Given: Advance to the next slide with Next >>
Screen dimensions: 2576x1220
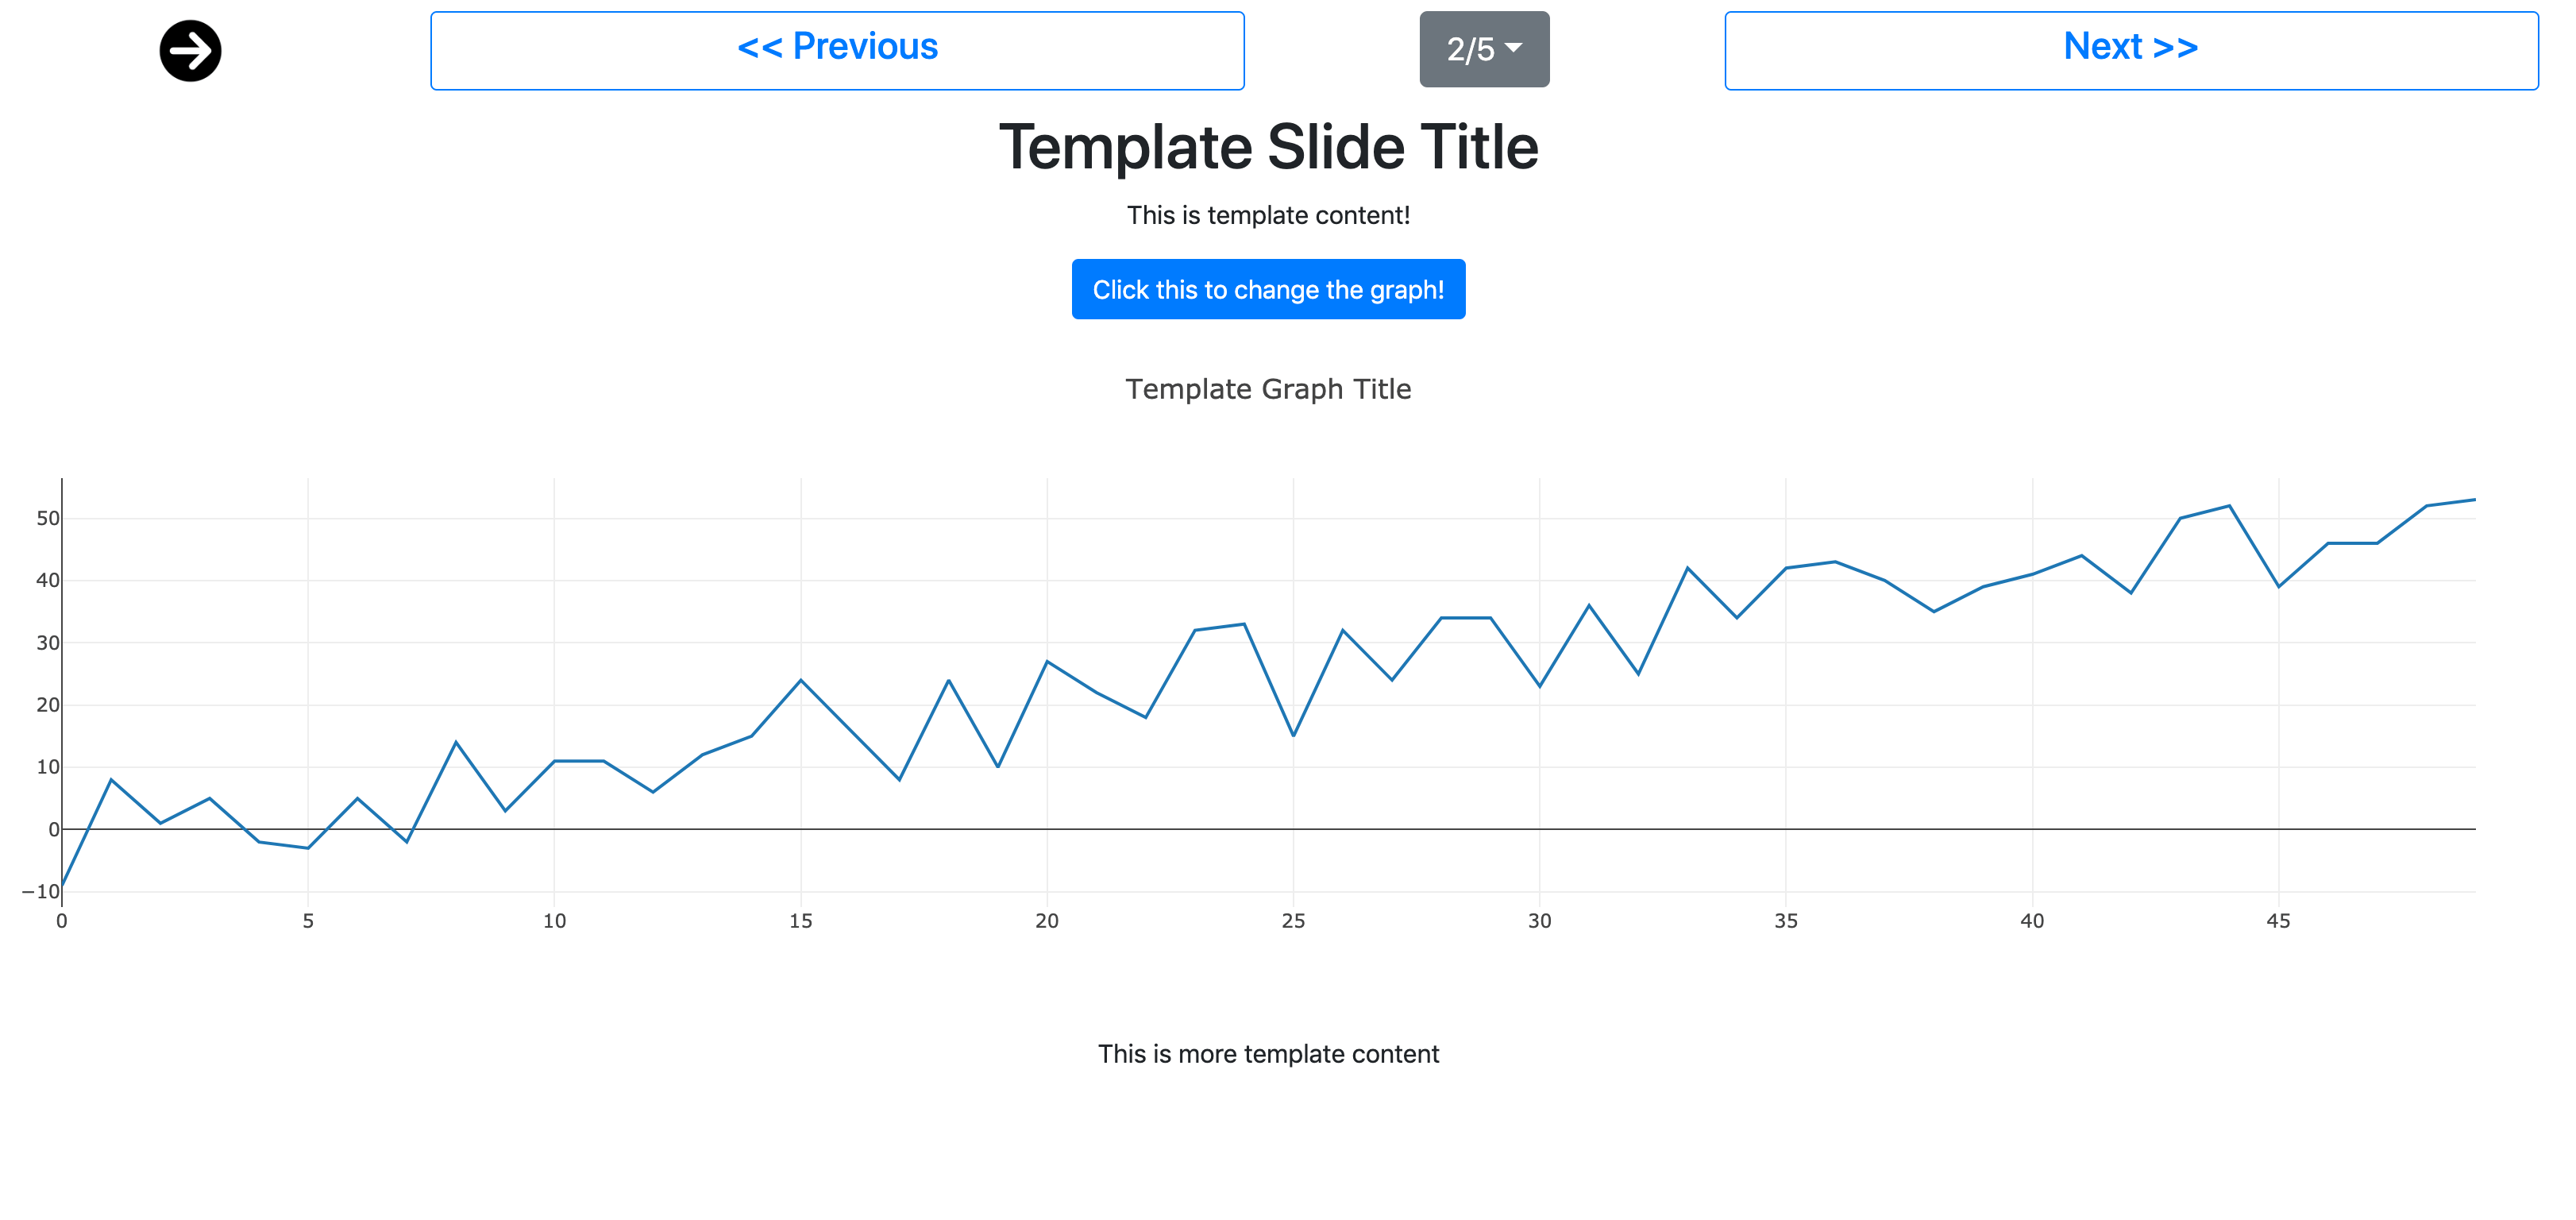Looking at the screenshot, I should [2132, 46].
